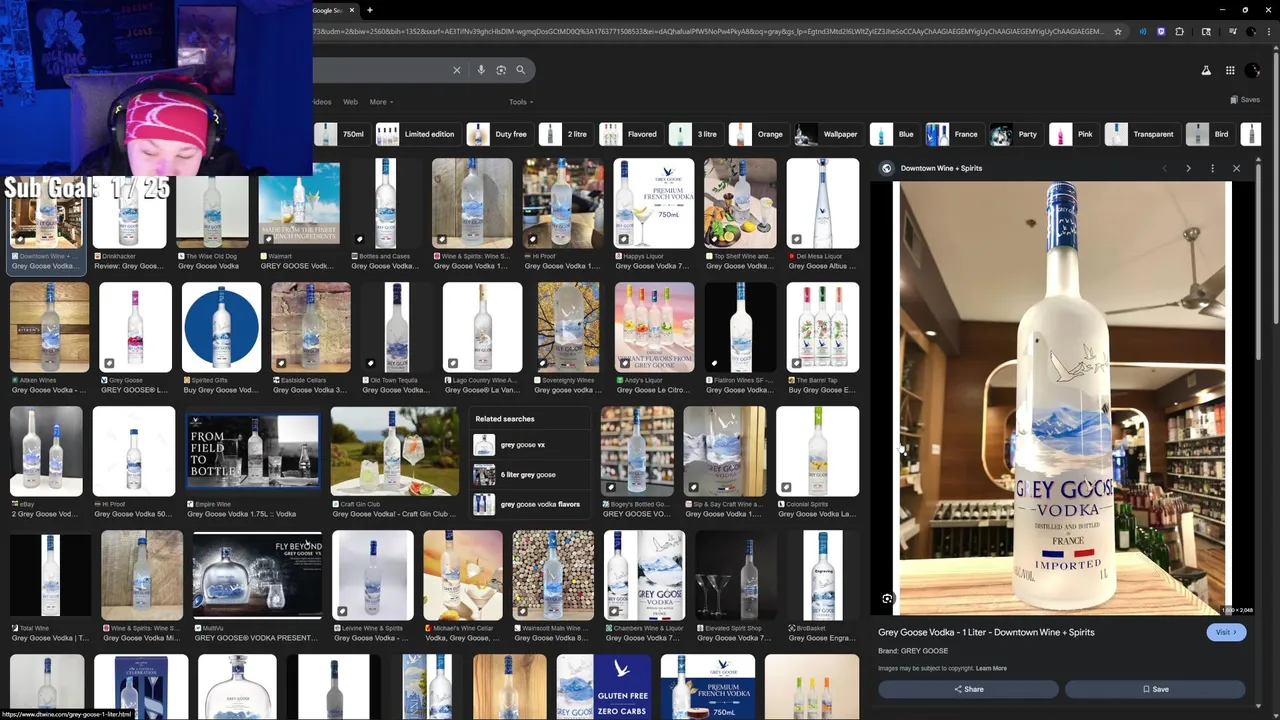This screenshot has width=1280, height=720.
Task: Select the Orange filter chip
Action: point(757,134)
